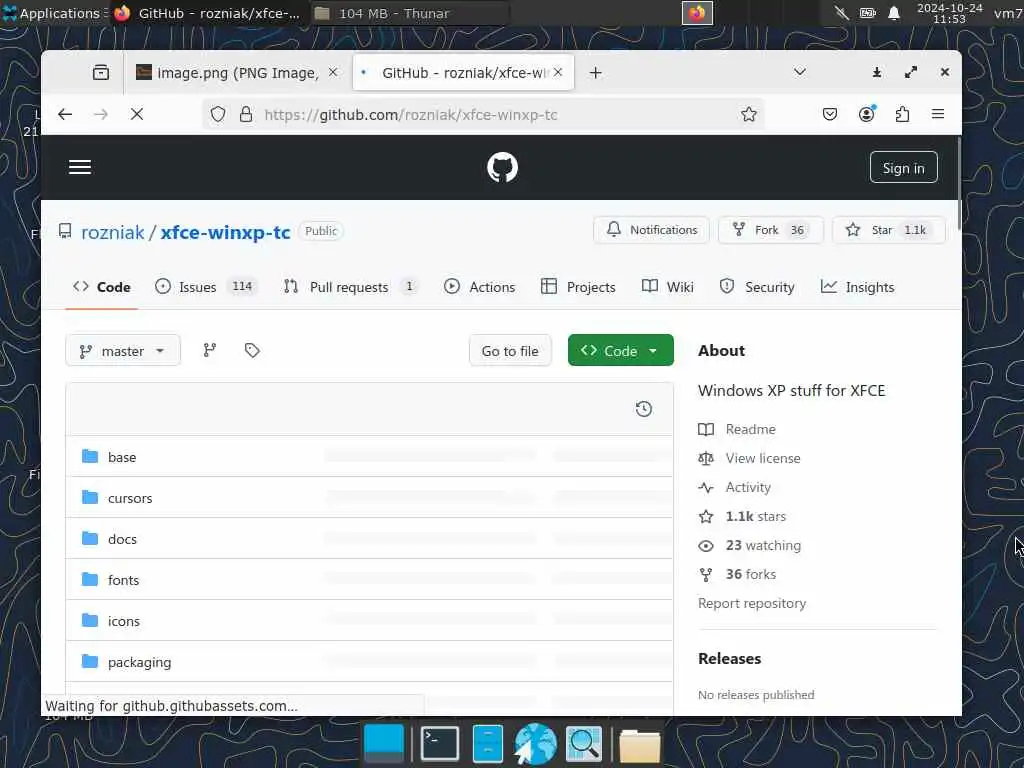Switch to Thunar window in the taskbar
This screenshot has width=1024, height=768.
[408, 13]
